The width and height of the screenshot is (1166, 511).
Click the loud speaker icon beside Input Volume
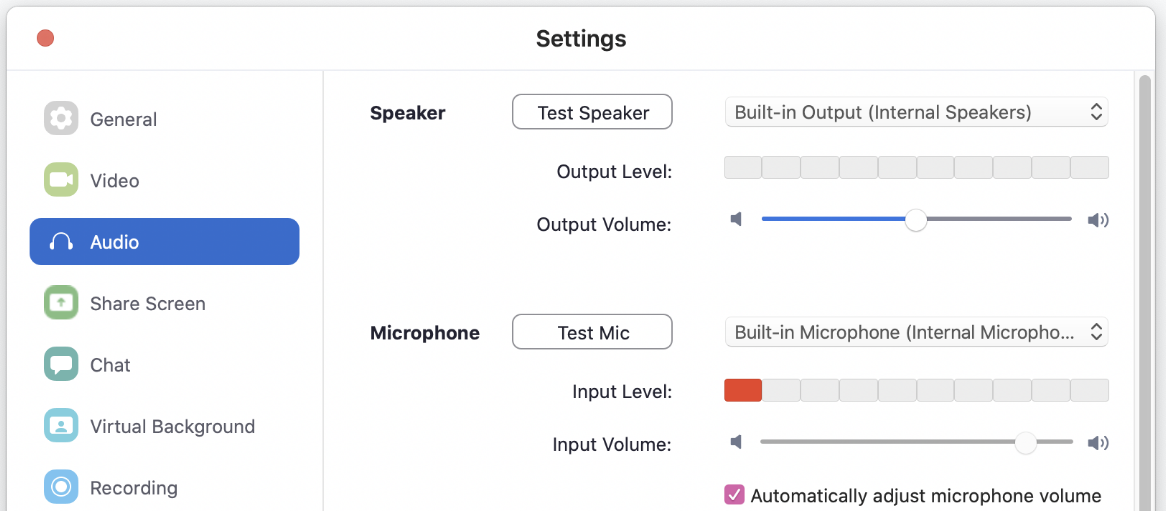point(1098,443)
